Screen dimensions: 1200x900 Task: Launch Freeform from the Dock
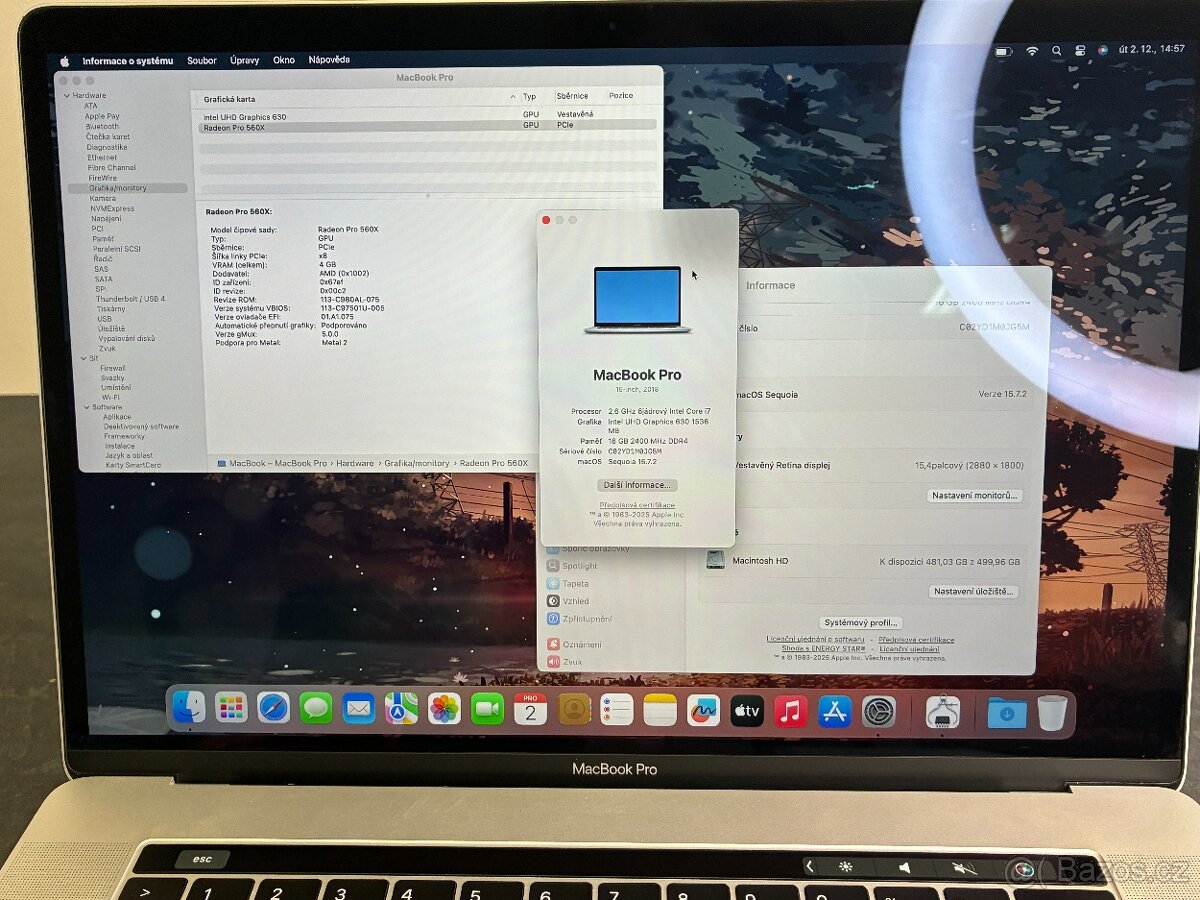(x=703, y=711)
